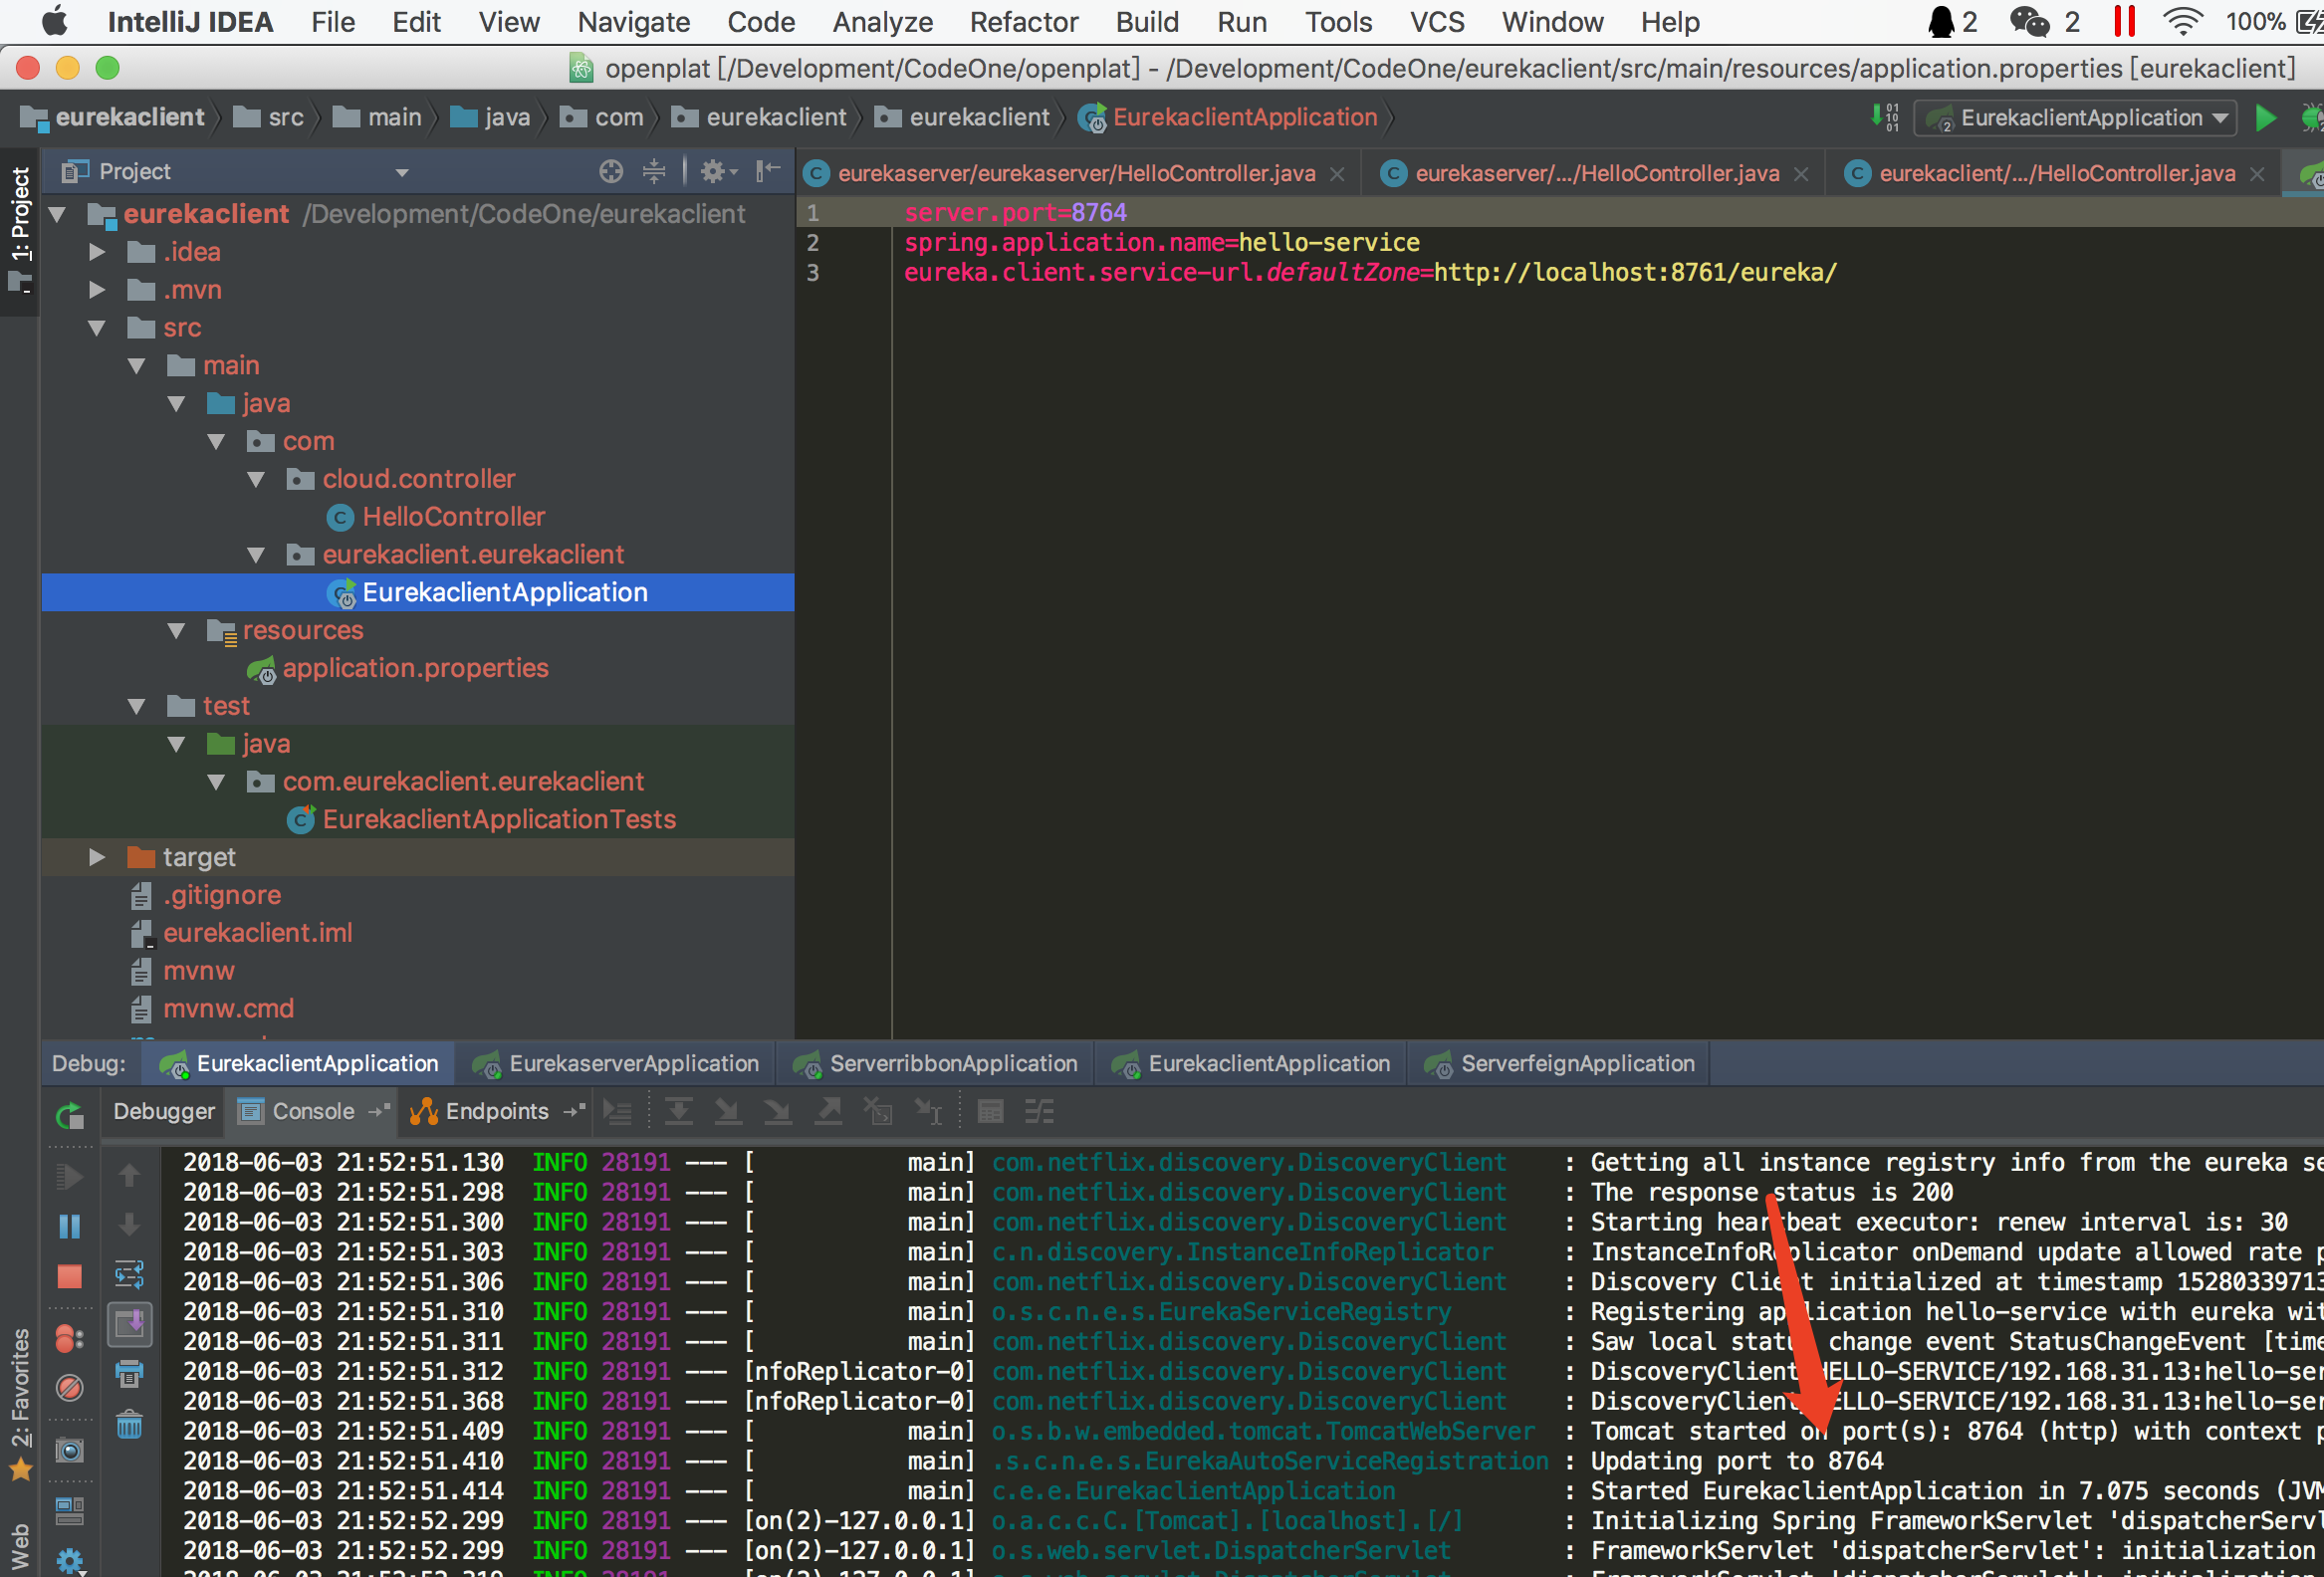Open the Refactor menu
The height and width of the screenshot is (1577, 2324).
click(1023, 22)
